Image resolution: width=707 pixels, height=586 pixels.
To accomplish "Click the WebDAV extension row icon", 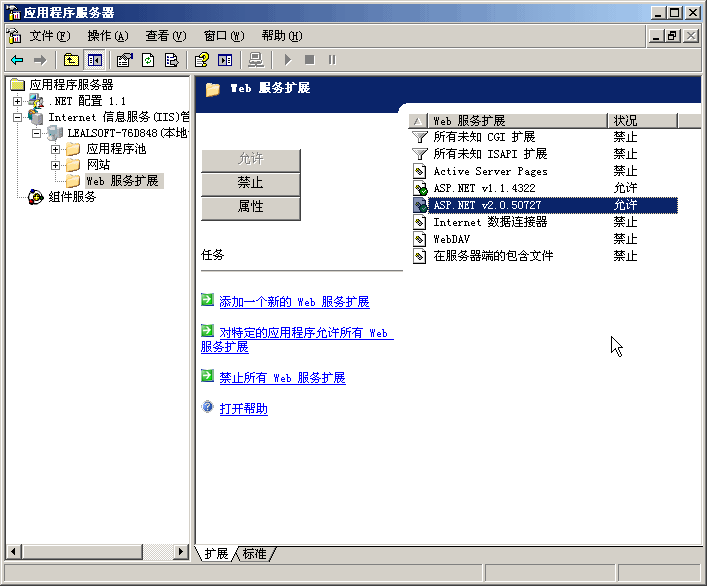I will pyautogui.click(x=419, y=239).
